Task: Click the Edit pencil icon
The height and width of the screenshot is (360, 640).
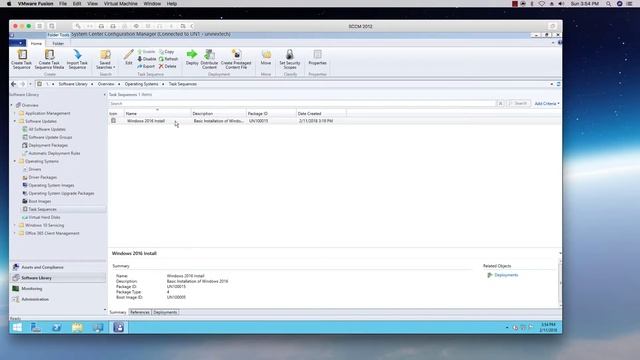Action: 129,57
